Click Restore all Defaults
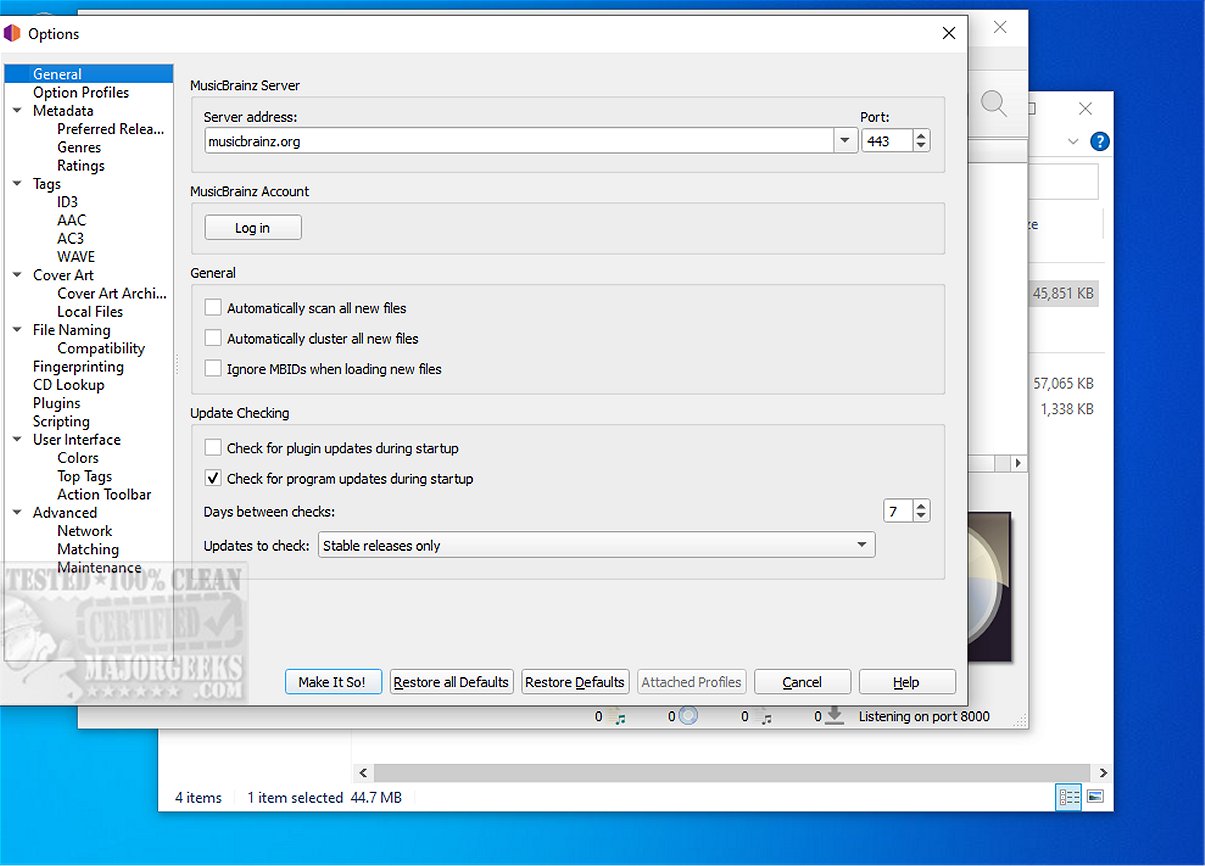The height and width of the screenshot is (866, 1205). pyautogui.click(x=452, y=682)
